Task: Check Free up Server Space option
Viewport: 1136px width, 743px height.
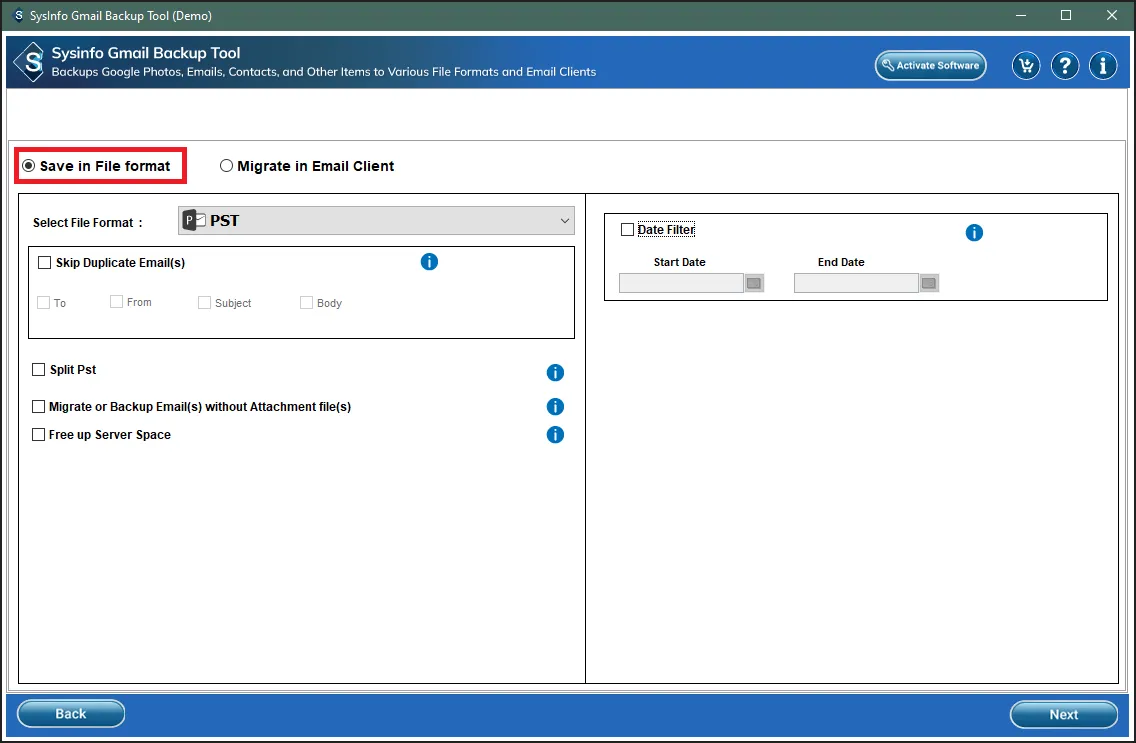Action: (39, 435)
